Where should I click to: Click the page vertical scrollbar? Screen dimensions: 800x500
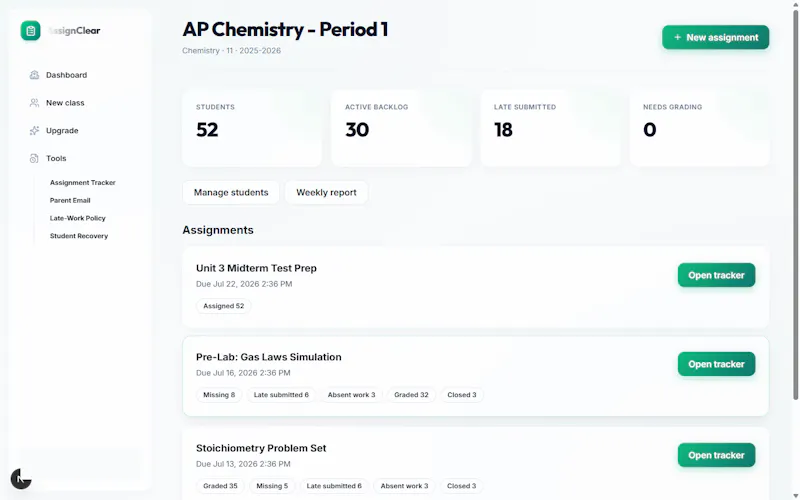(795, 204)
